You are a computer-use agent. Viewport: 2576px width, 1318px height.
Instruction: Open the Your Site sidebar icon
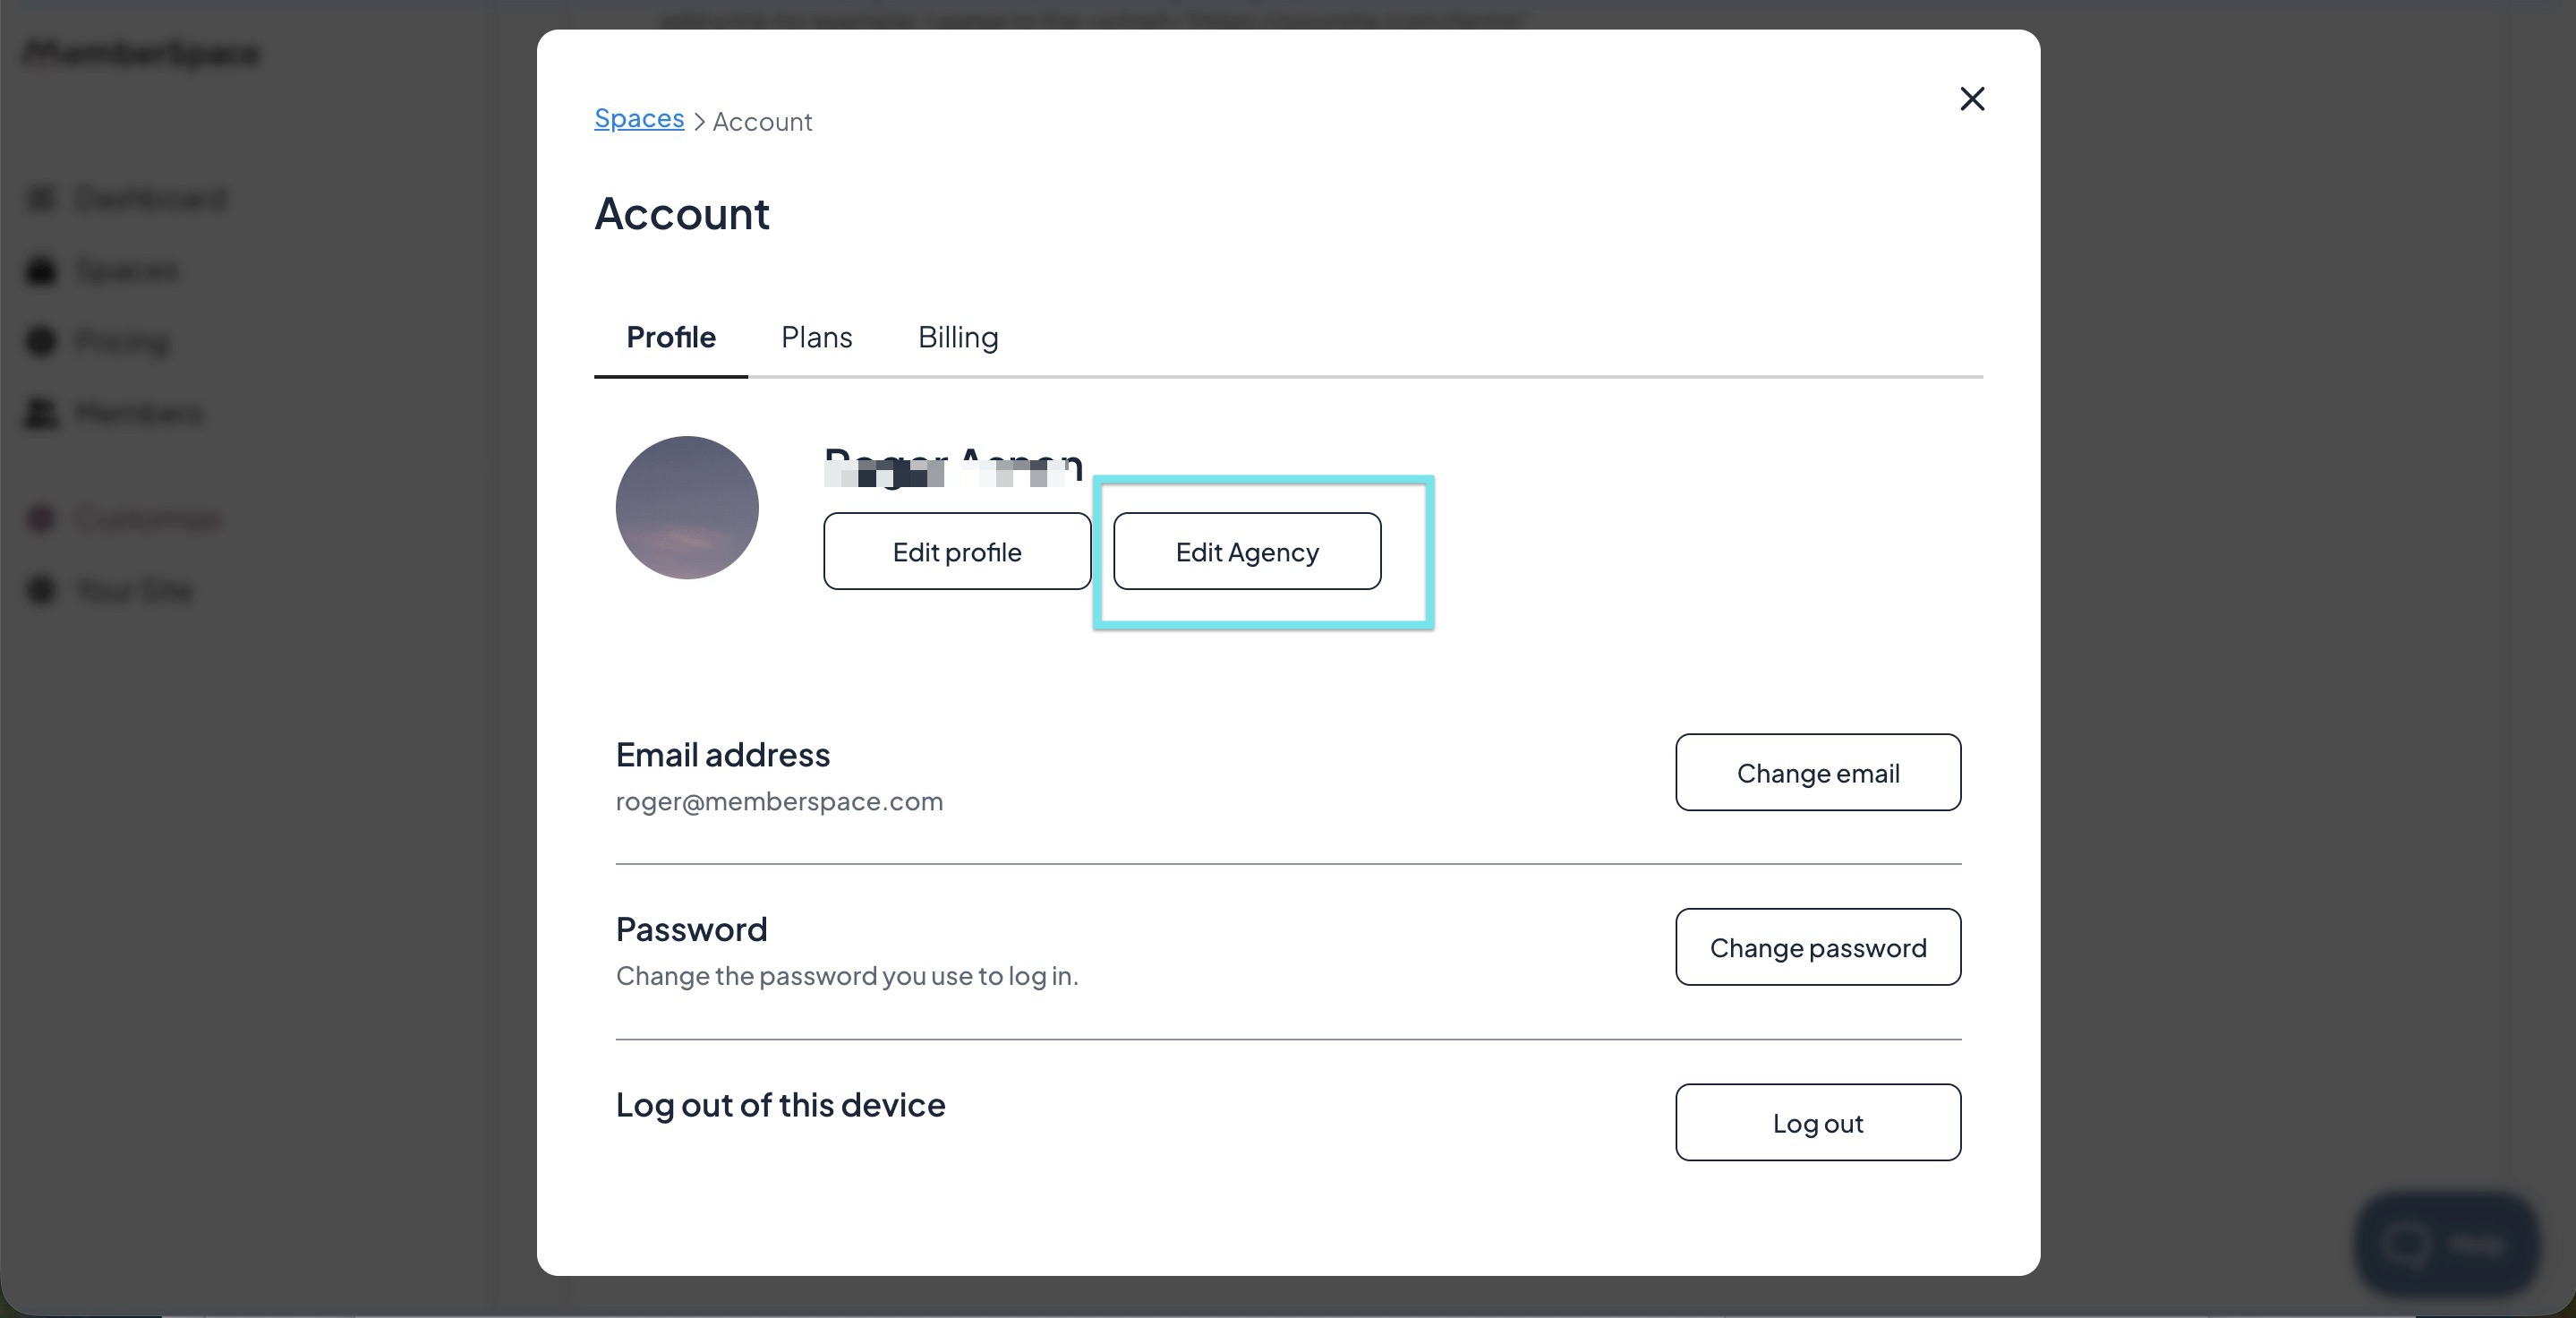pyautogui.click(x=41, y=590)
